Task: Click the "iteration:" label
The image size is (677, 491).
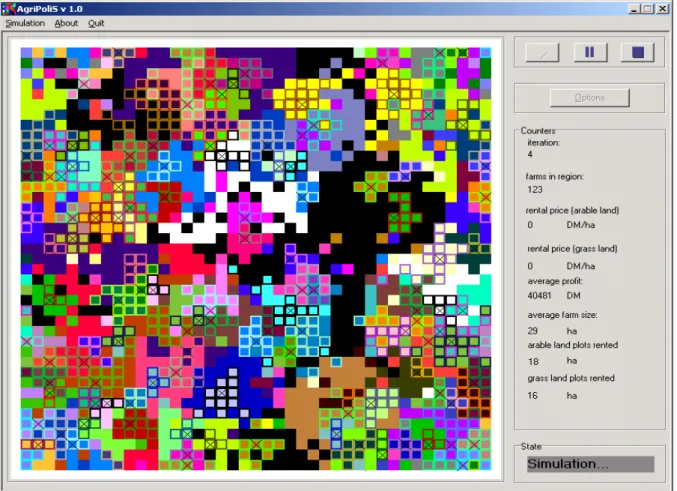Action: tap(544, 143)
